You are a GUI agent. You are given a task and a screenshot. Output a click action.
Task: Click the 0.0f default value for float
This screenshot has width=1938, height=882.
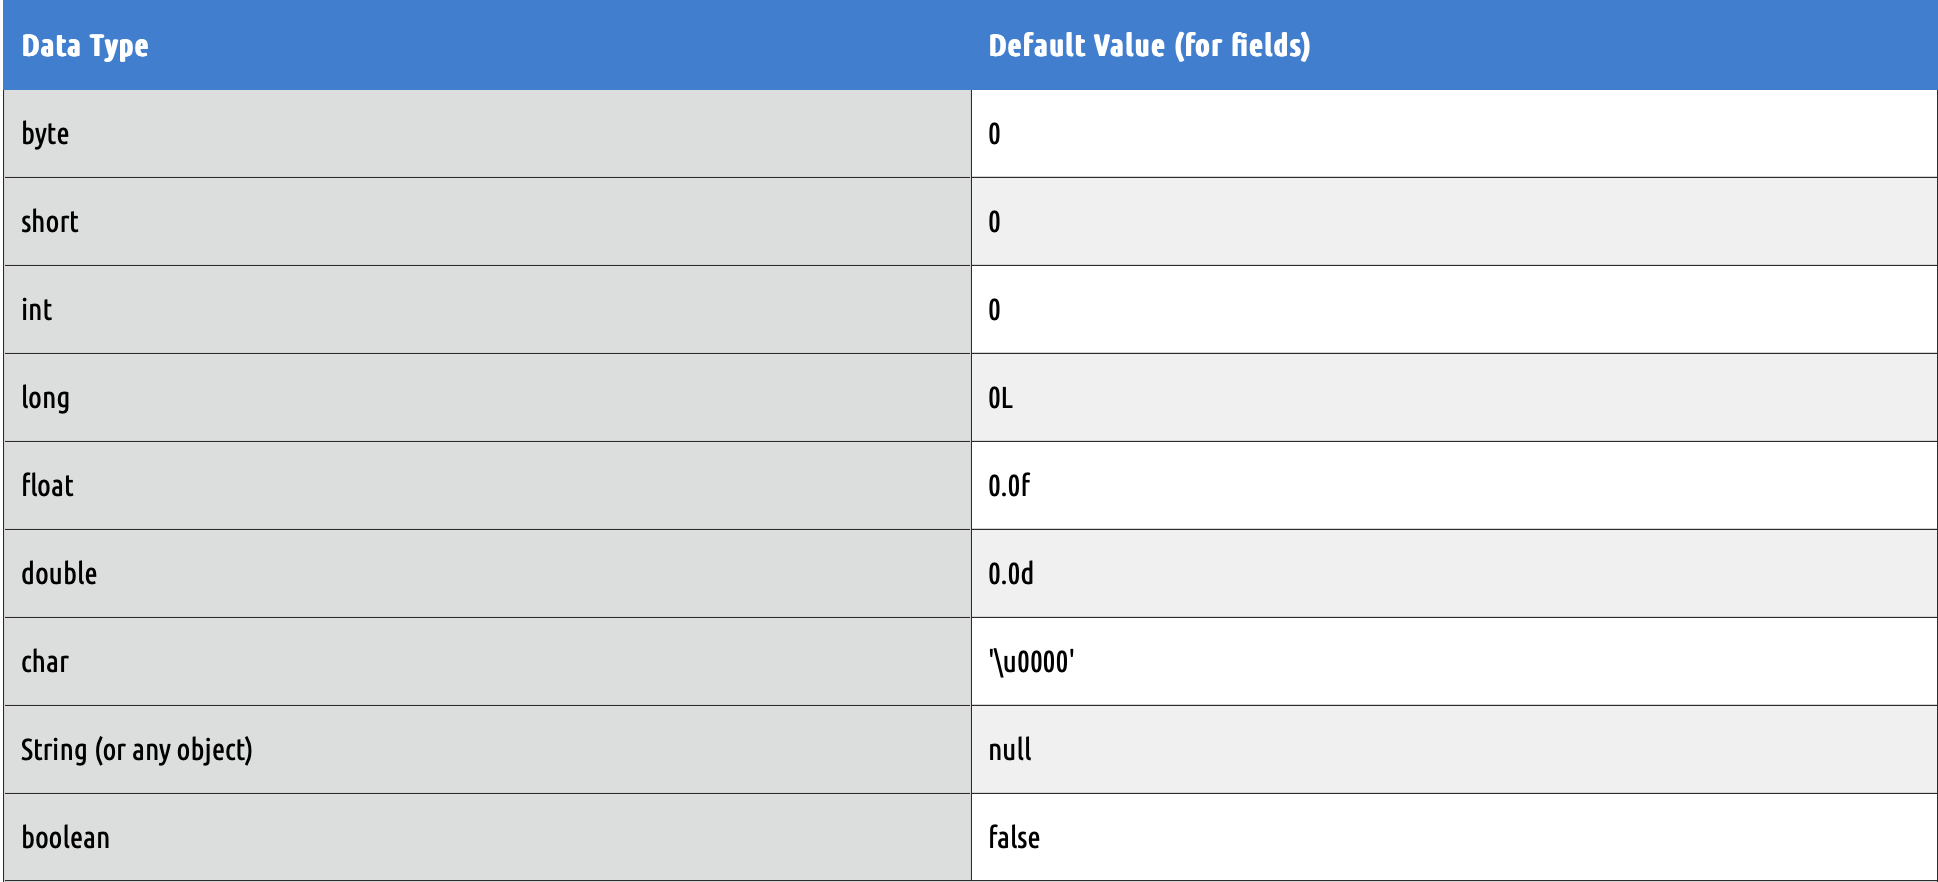click(1454, 486)
